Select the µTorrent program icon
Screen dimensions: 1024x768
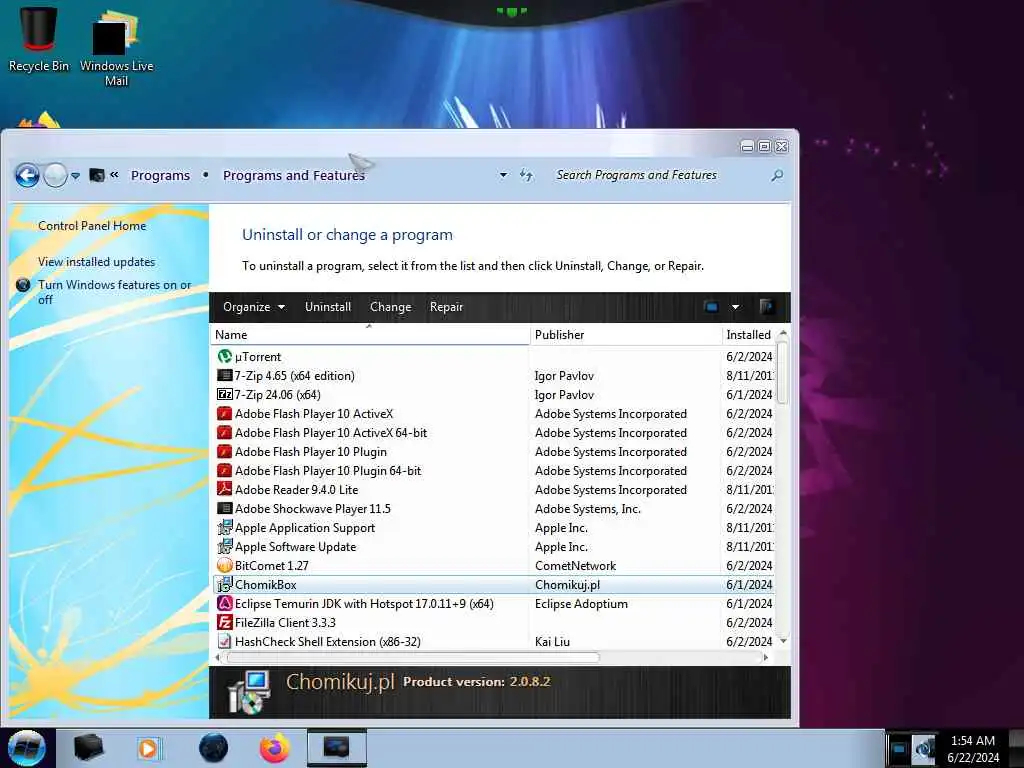[225, 357]
